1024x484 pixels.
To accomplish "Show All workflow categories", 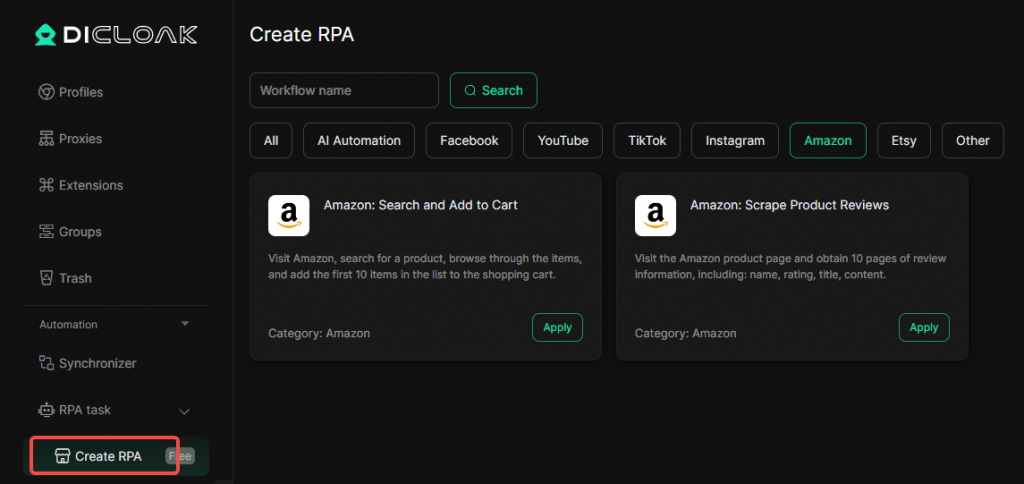I will [271, 141].
